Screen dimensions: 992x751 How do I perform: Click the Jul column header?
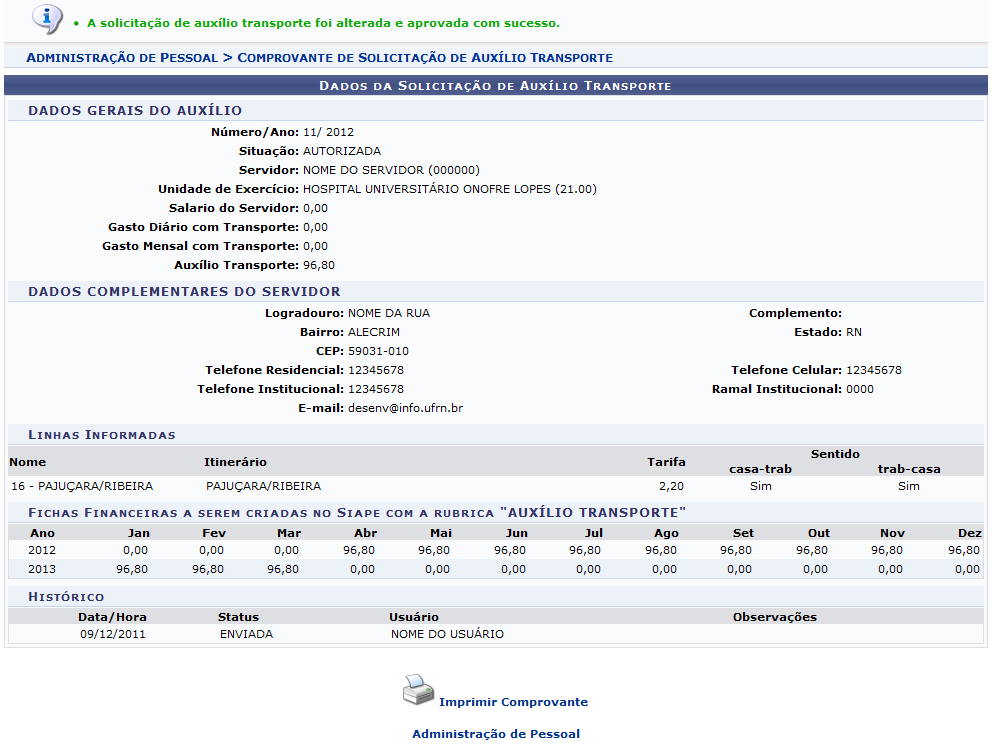coord(593,533)
